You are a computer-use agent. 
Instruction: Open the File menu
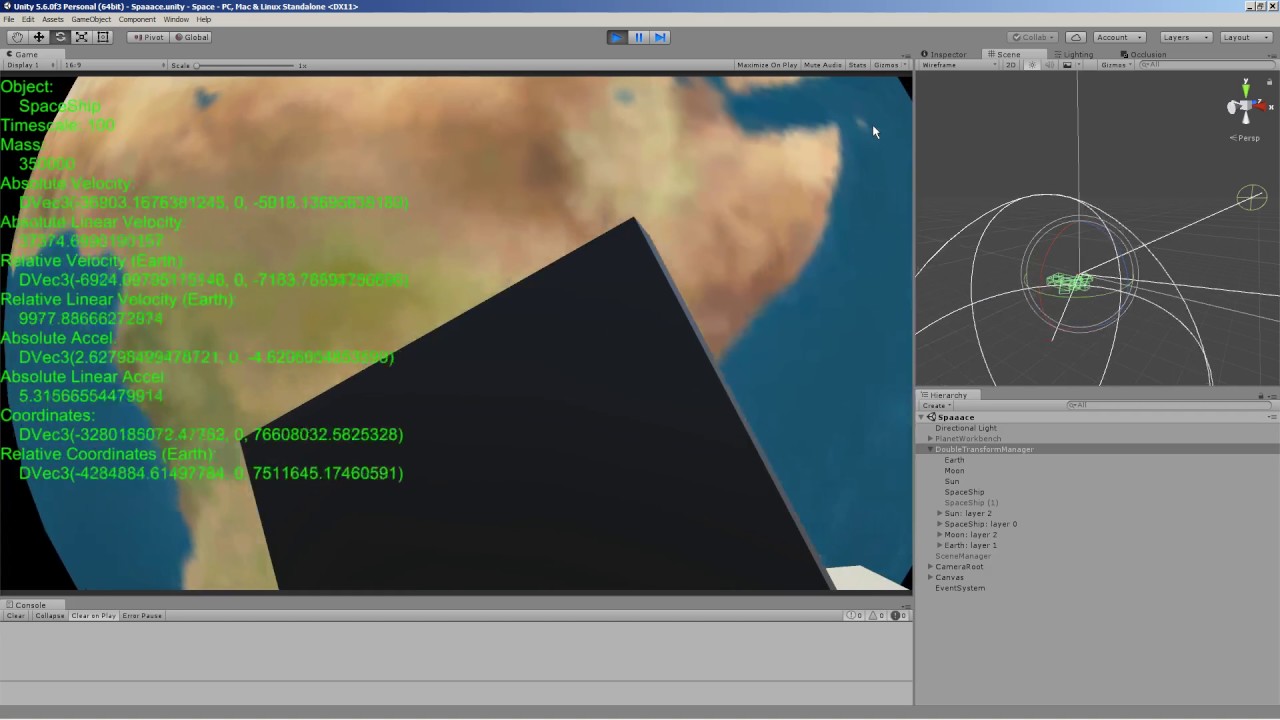(9, 19)
